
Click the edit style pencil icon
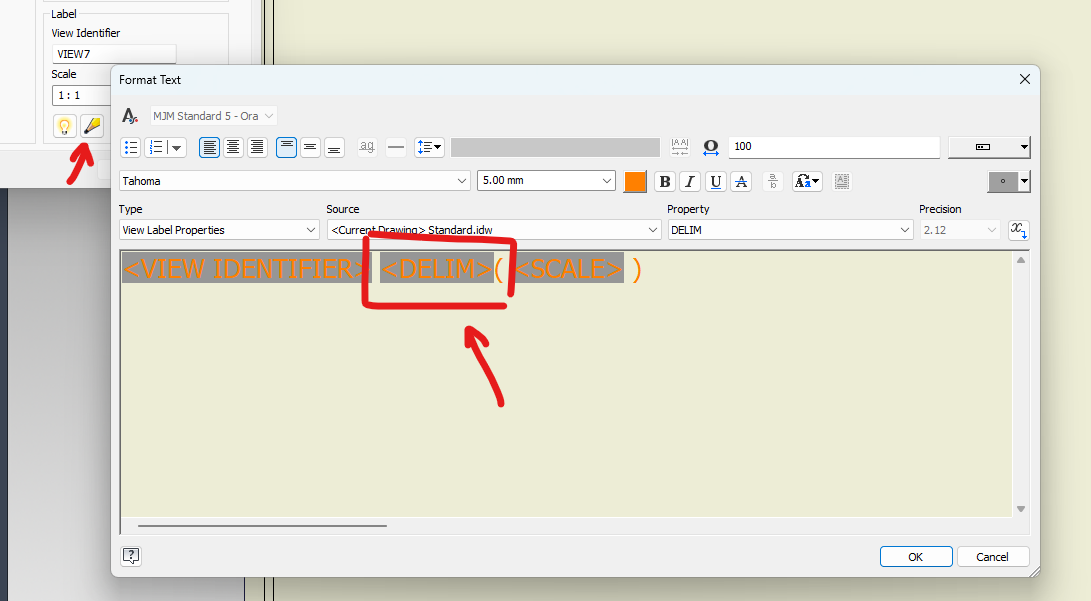92,126
